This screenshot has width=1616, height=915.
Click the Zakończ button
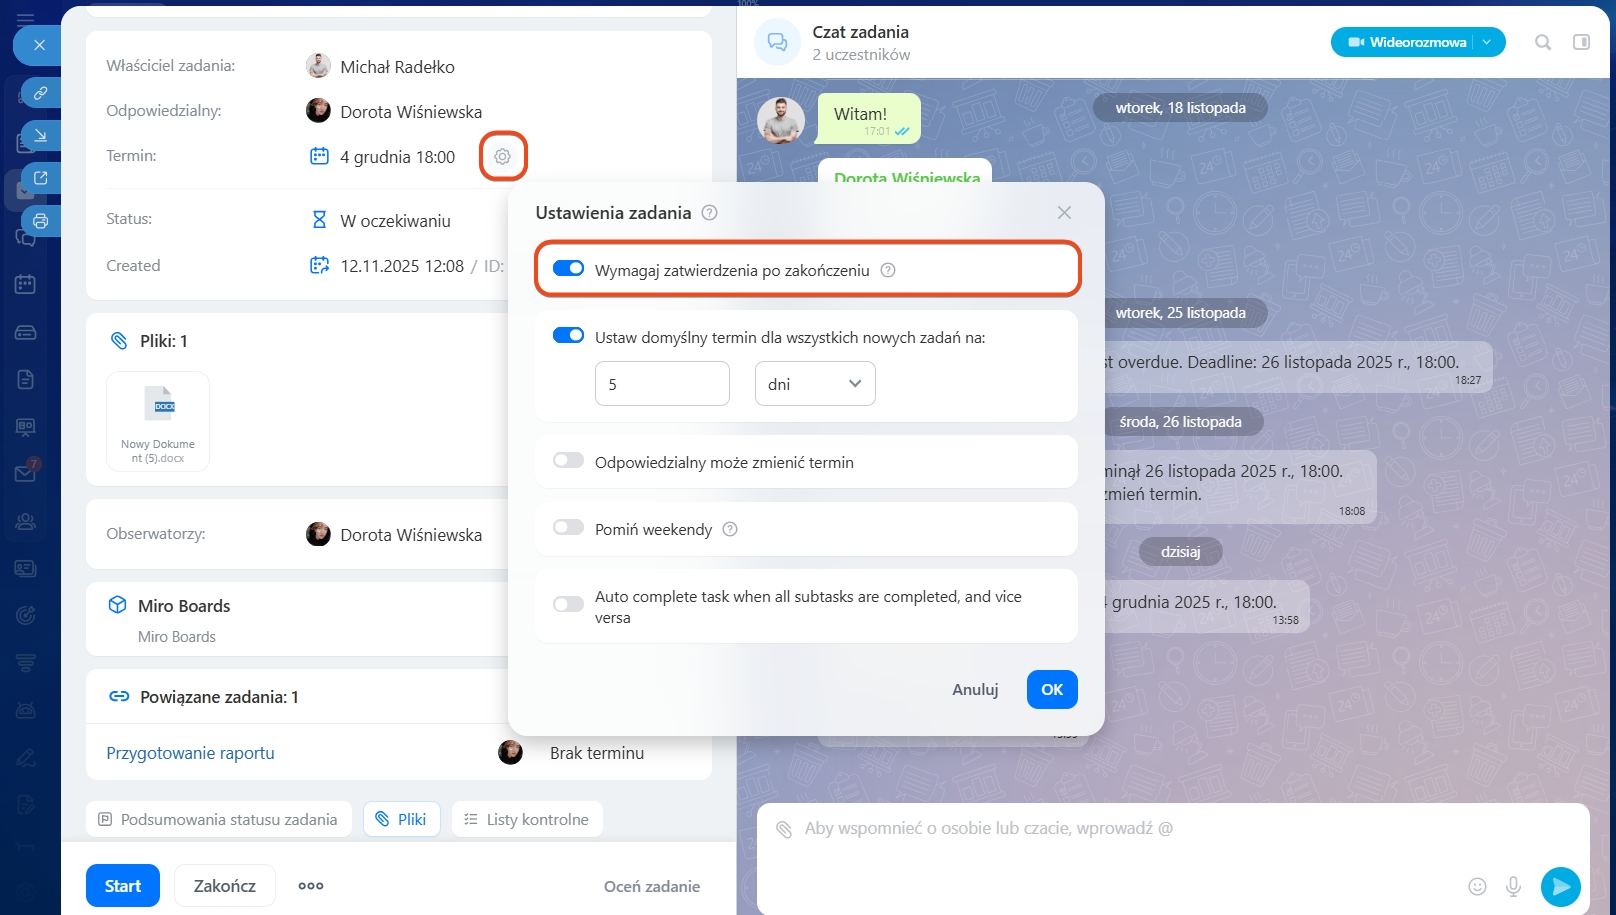(225, 886)
